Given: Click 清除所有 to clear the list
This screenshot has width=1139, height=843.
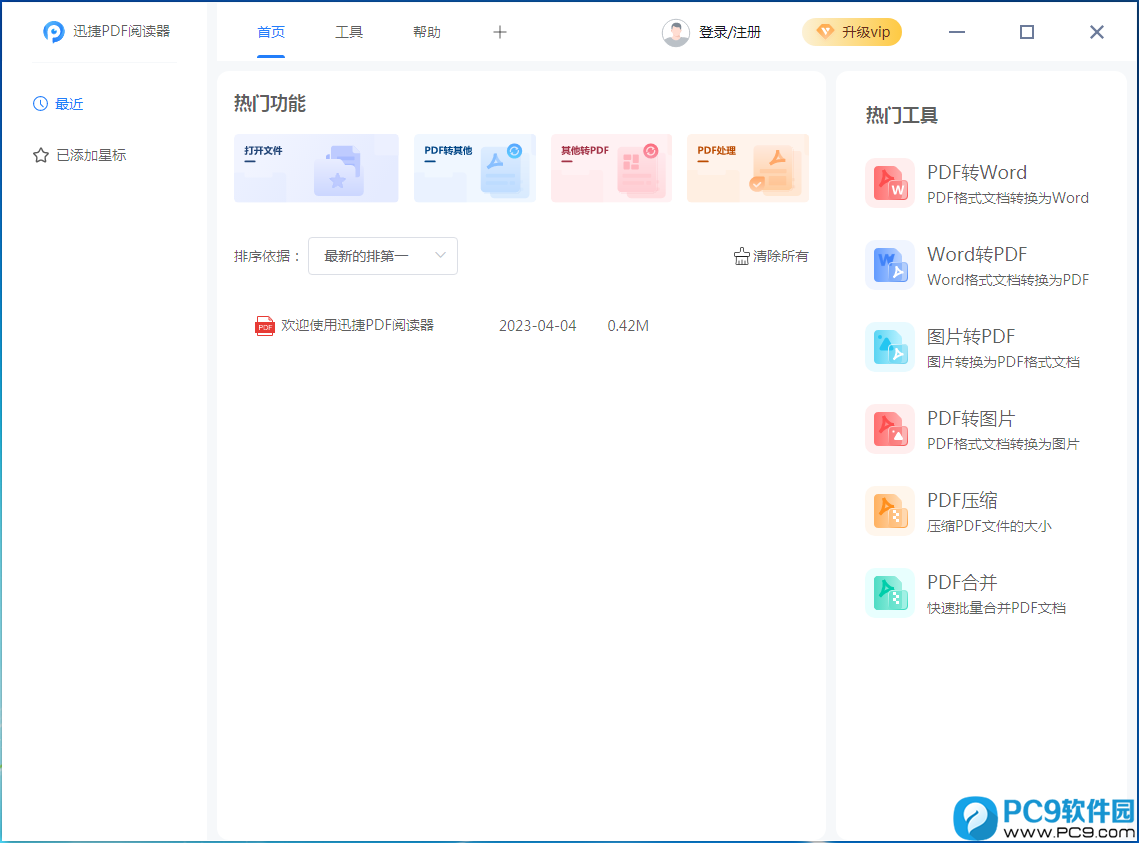Looking at the screenshot, I should (x=780, y=256).
